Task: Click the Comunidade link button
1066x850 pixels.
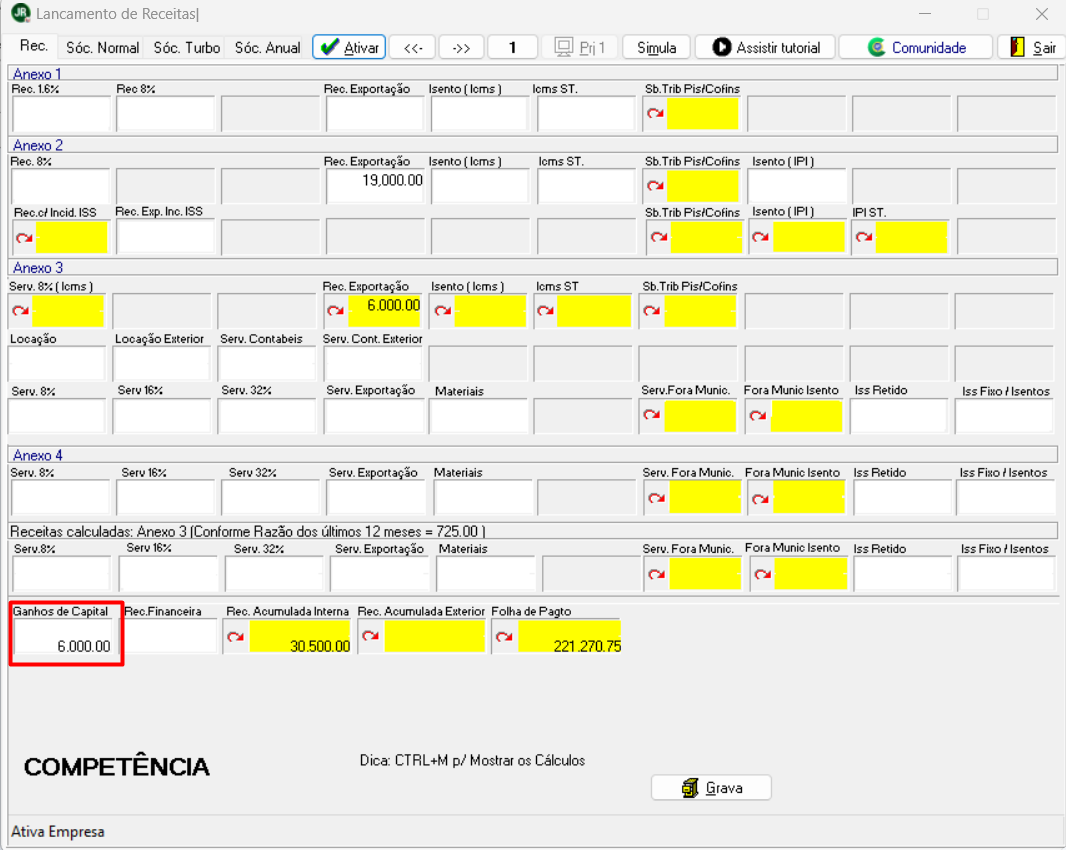Action: pyautogui.click(x=916, y=48)
